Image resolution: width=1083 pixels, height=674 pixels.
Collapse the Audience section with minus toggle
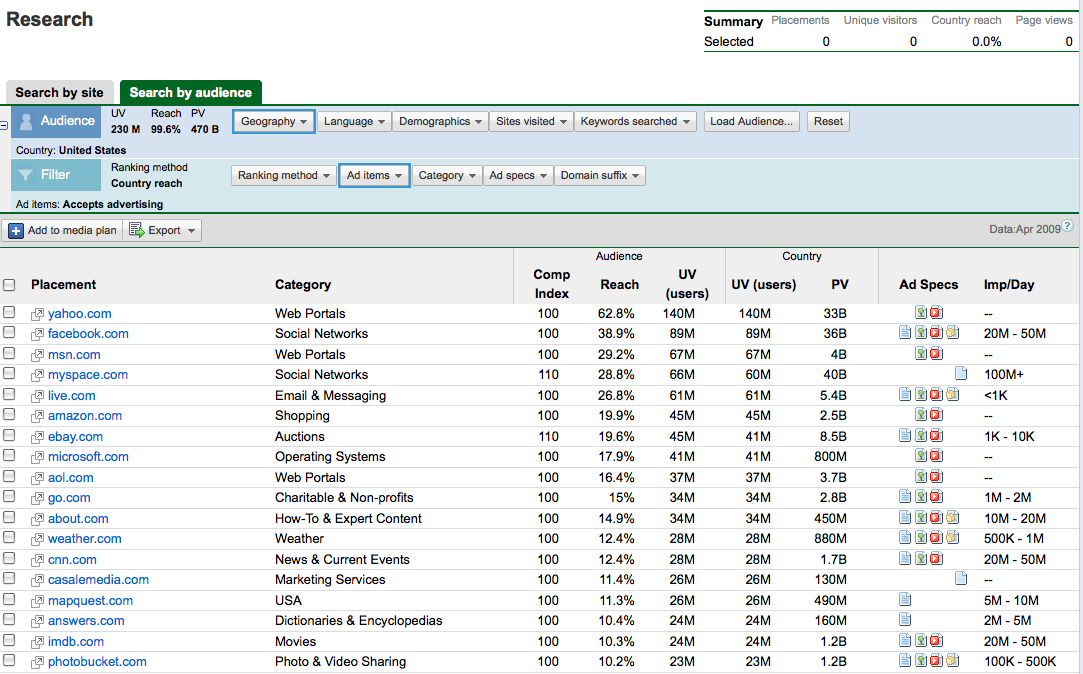tap(4, 125)
